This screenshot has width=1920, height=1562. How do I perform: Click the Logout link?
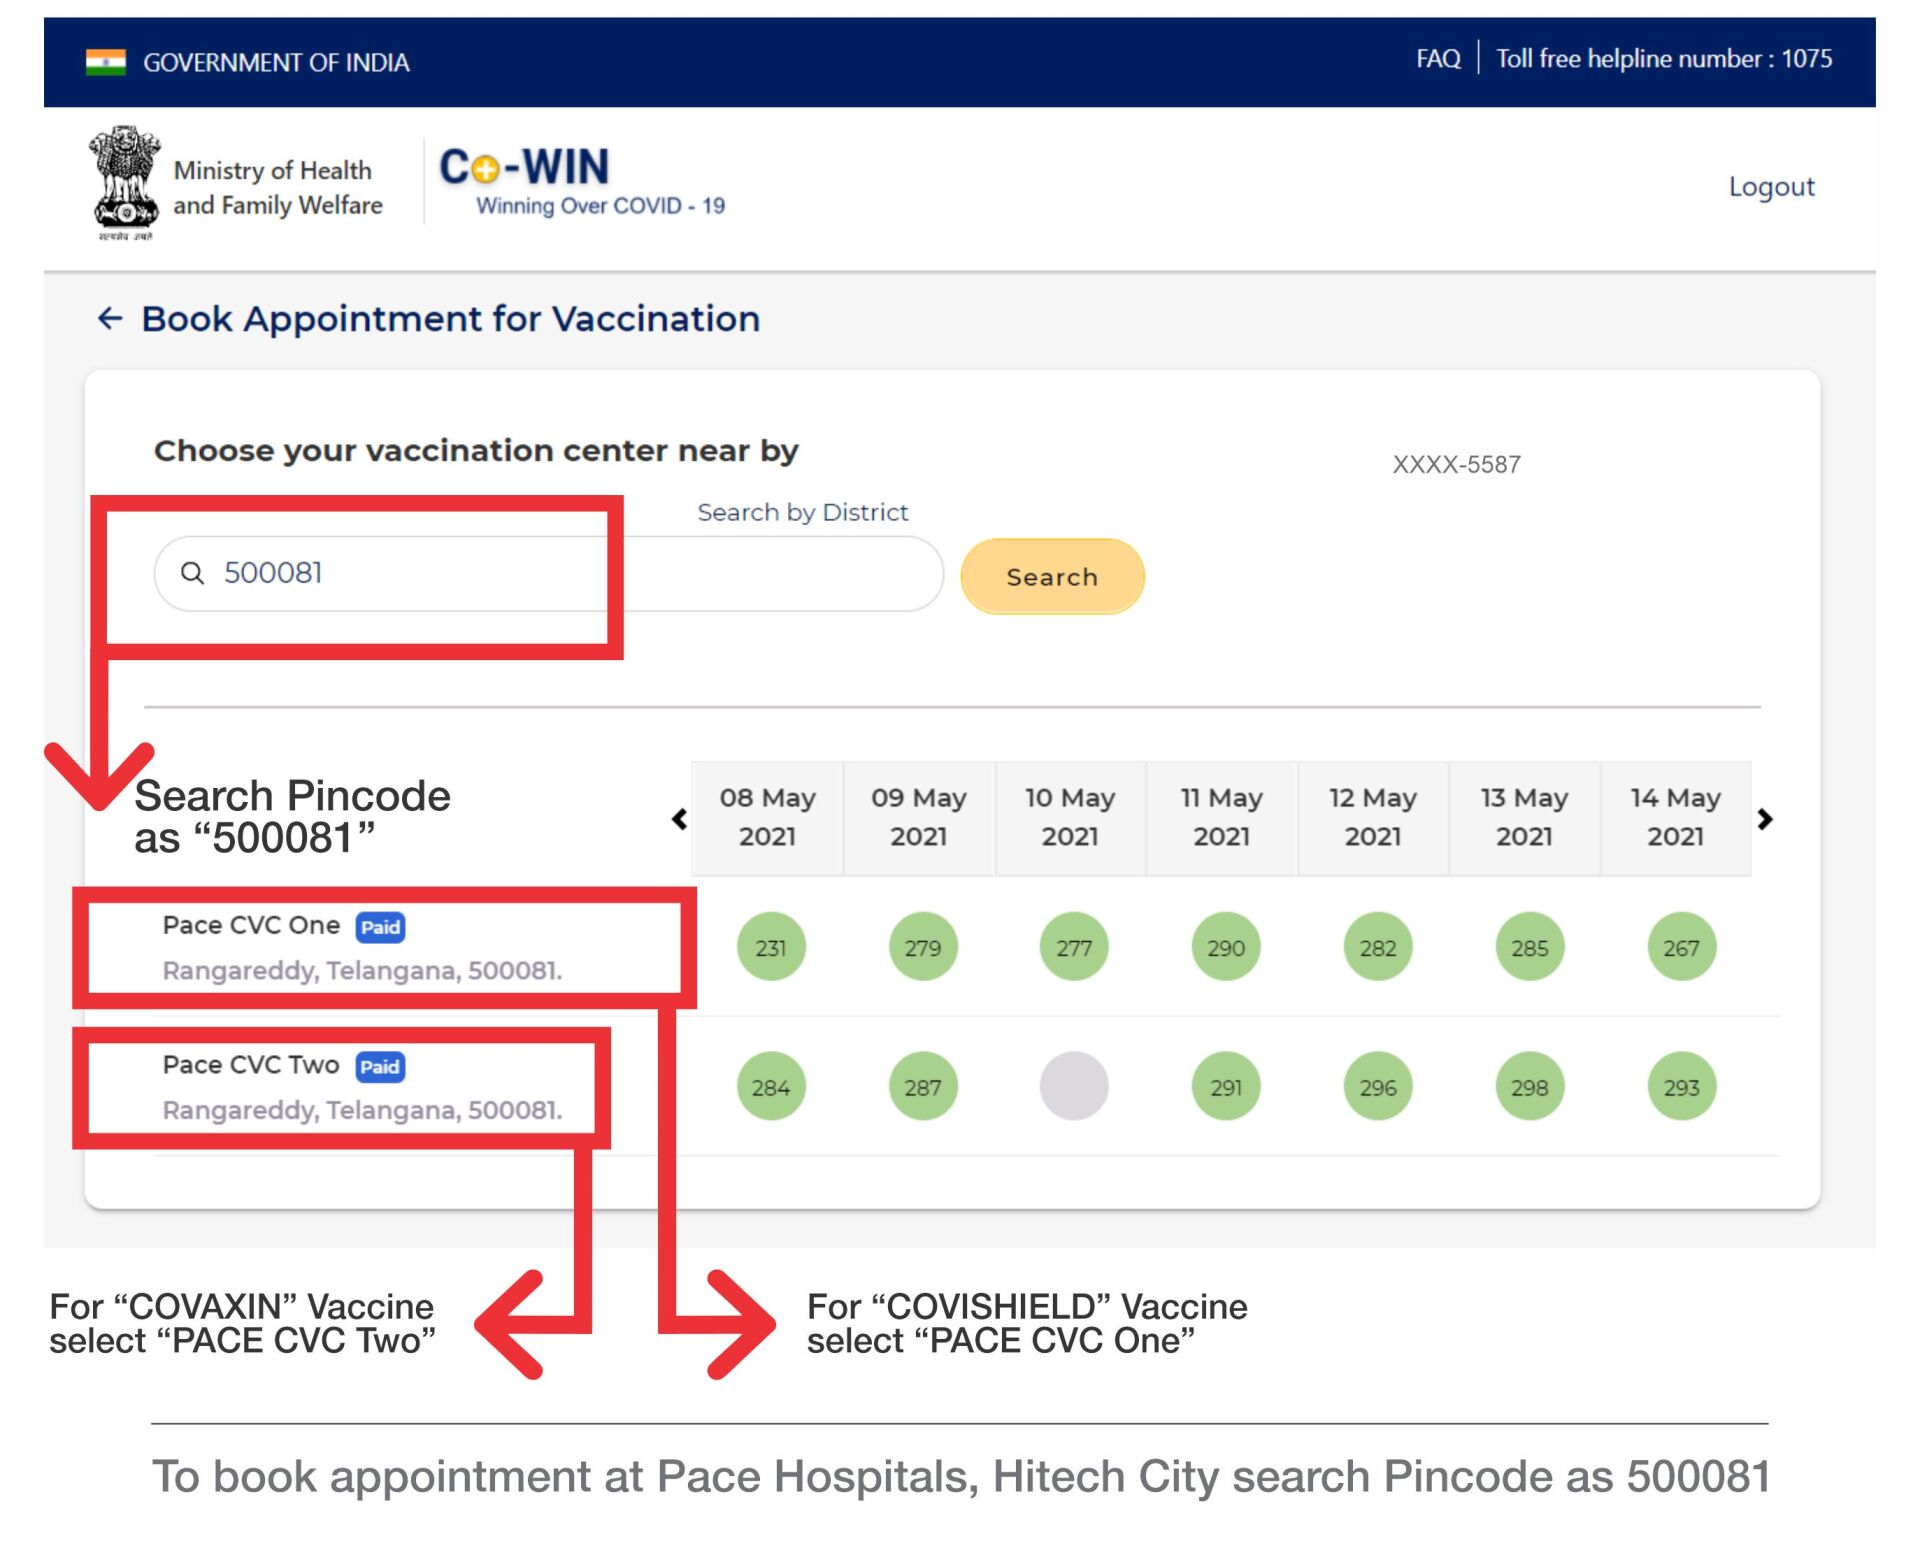(1771, 187)
